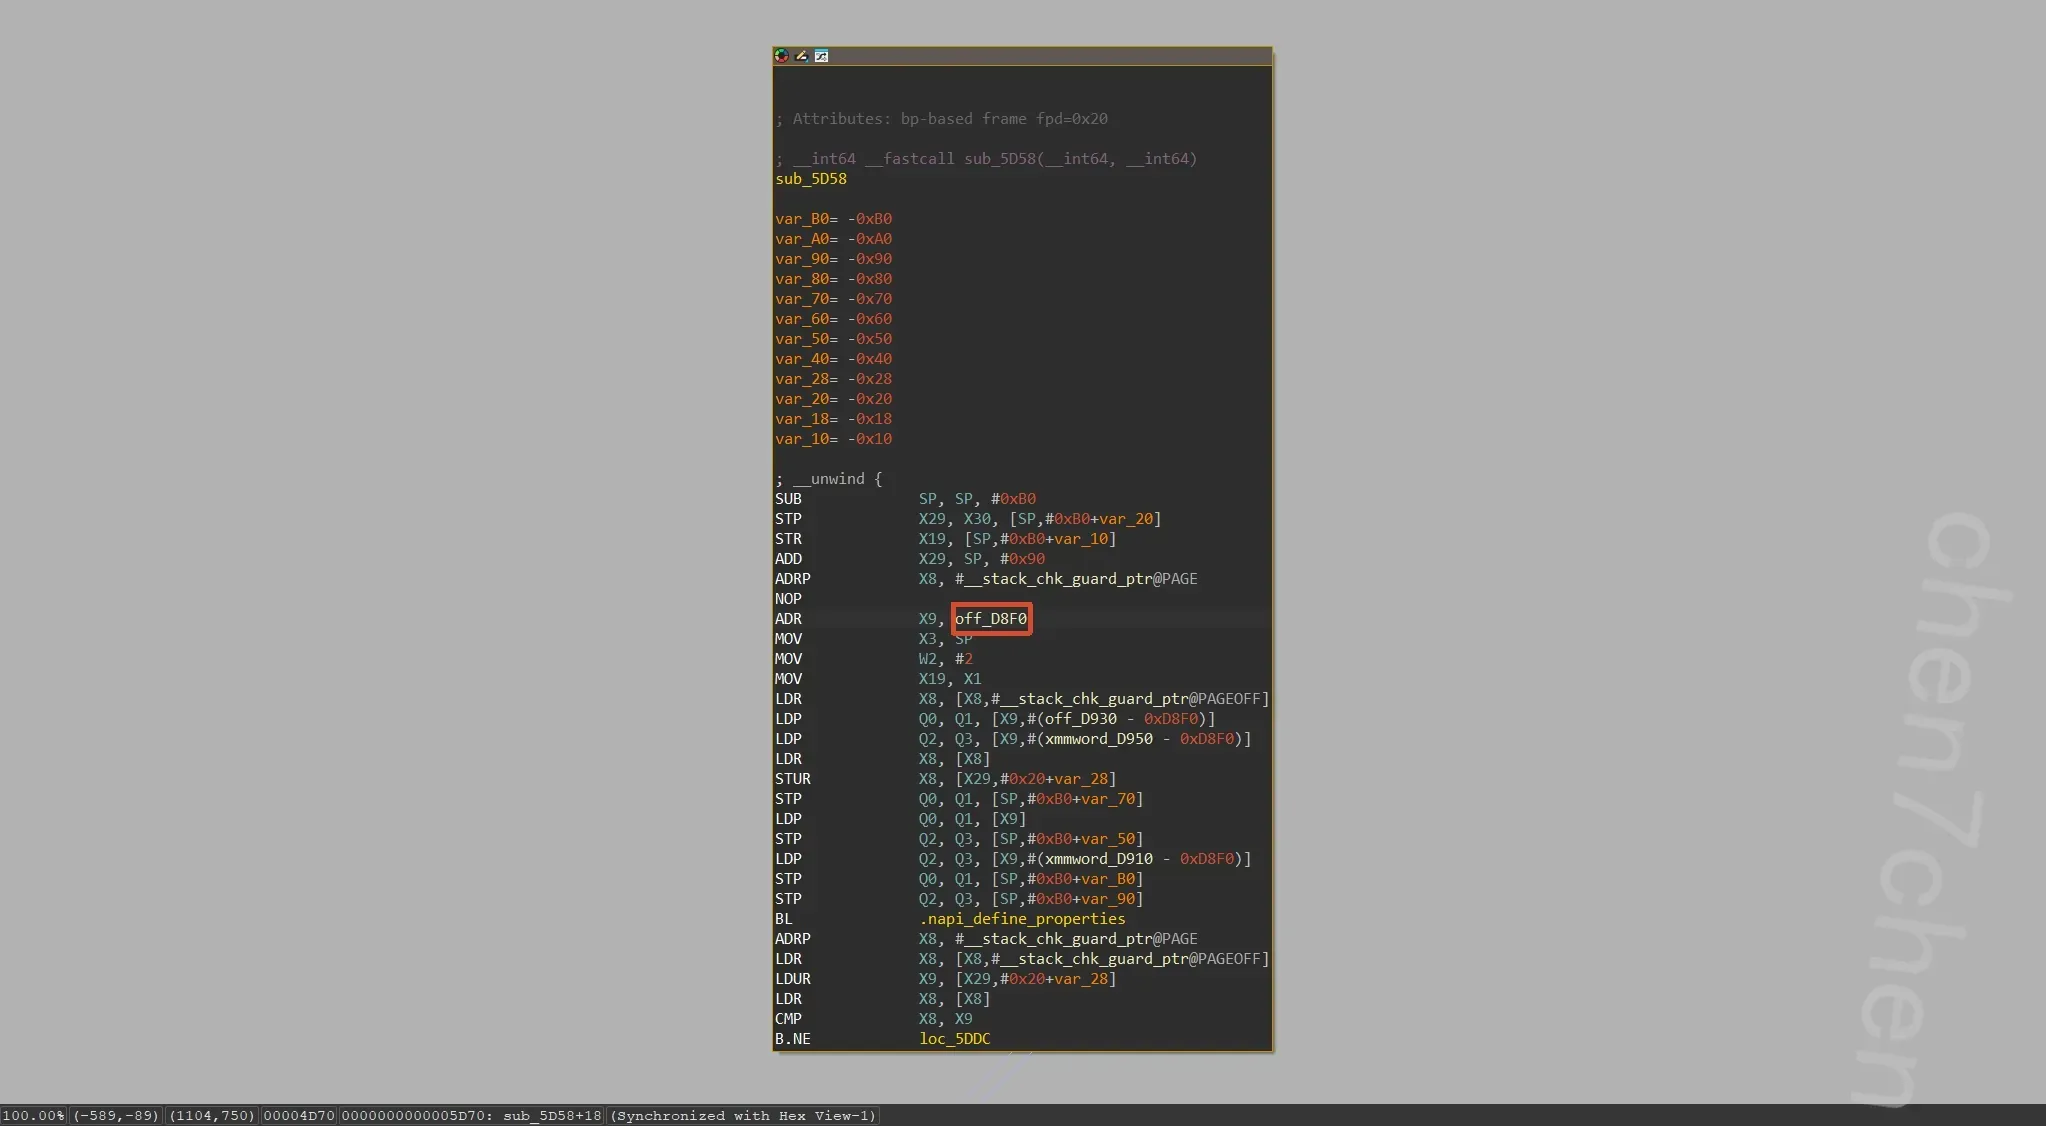
Task: Click the node color wheel icon
Action: 782,56
